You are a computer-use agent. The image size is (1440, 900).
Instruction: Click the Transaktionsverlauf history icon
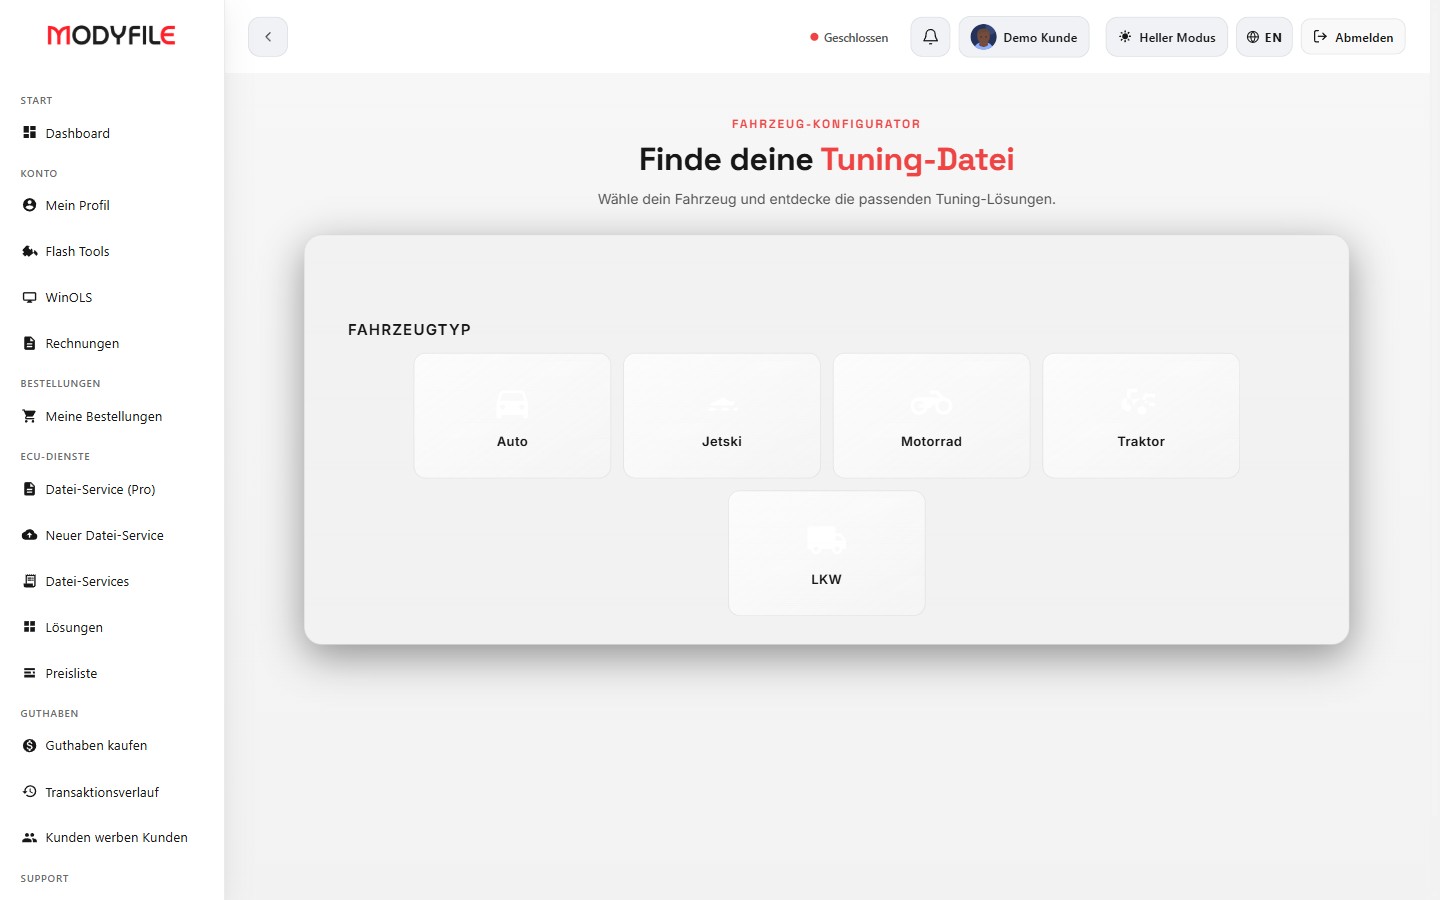[x=30, y=791]
